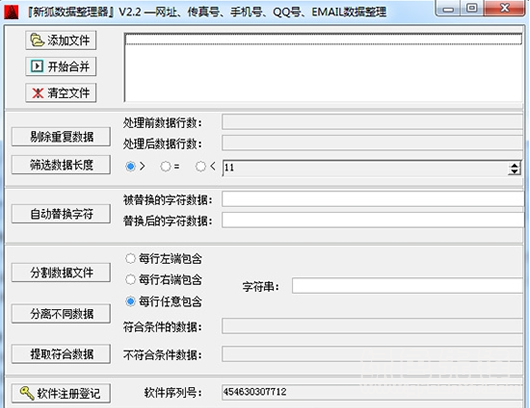Click the 分割数据文件 button
Screen dimensions: 530x408
tap(61, 272)
